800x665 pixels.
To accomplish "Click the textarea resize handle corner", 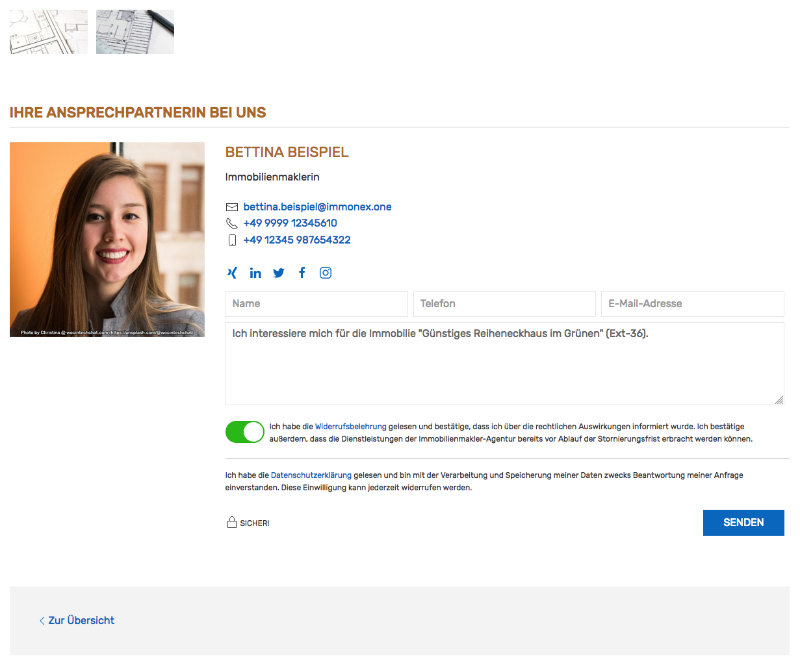I will point(779,400).
